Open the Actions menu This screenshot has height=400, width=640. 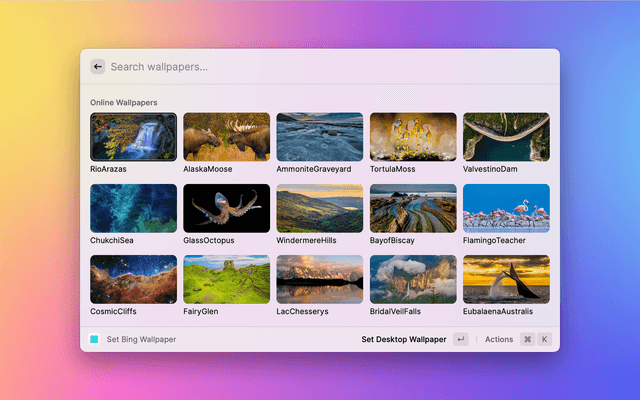tap(499, 340)
